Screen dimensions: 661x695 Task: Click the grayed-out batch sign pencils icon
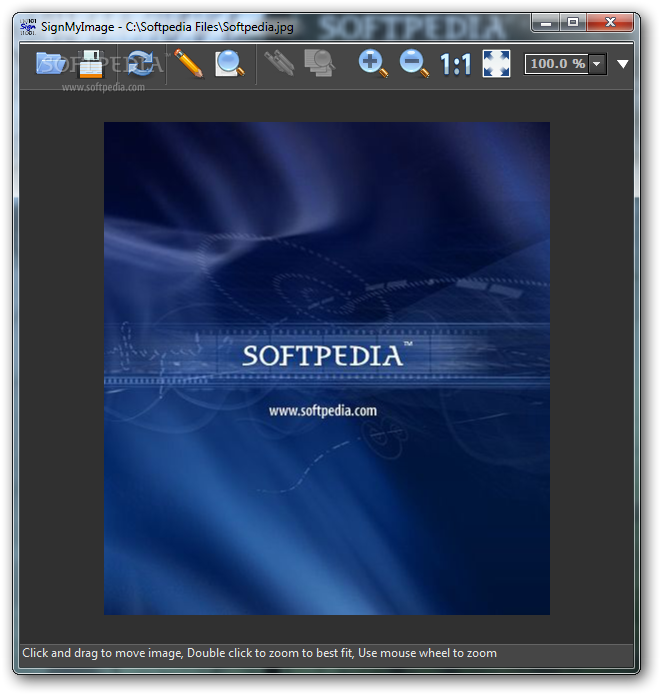[x=279, y=63]
